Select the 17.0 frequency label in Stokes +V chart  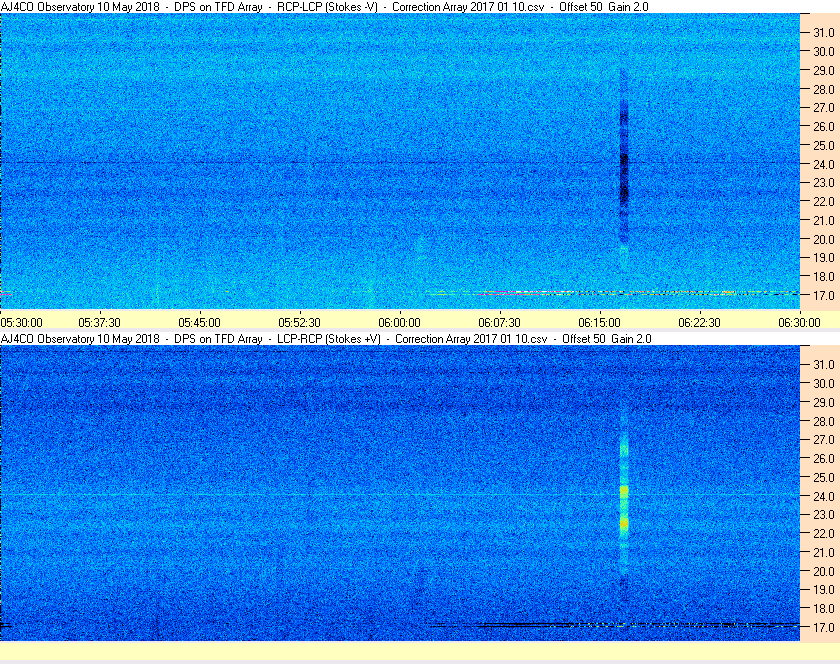click(824, 628)
